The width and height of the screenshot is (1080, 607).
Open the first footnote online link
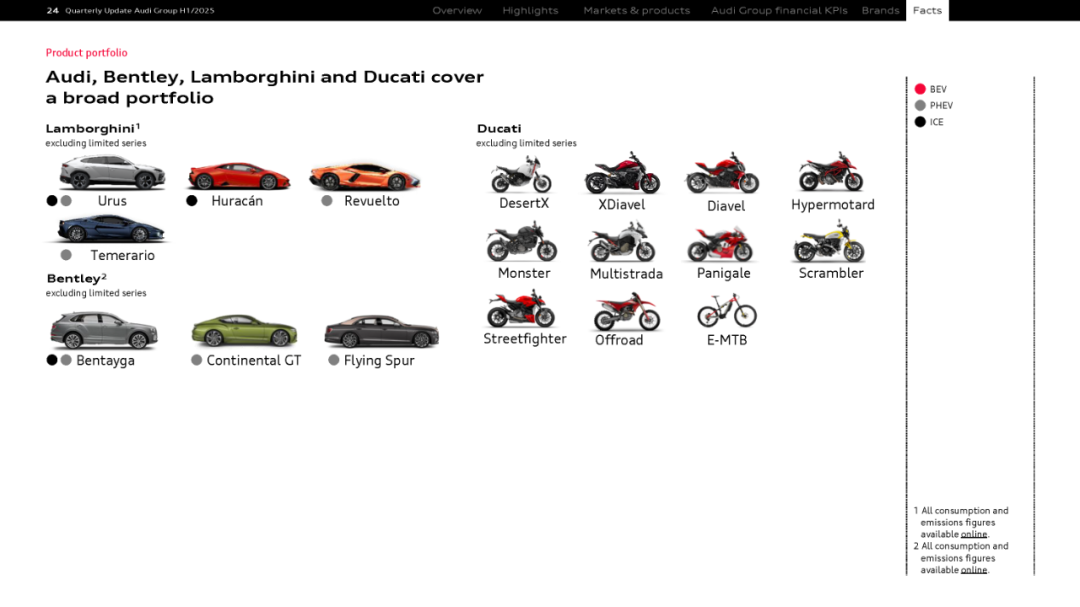pos(973,535)
